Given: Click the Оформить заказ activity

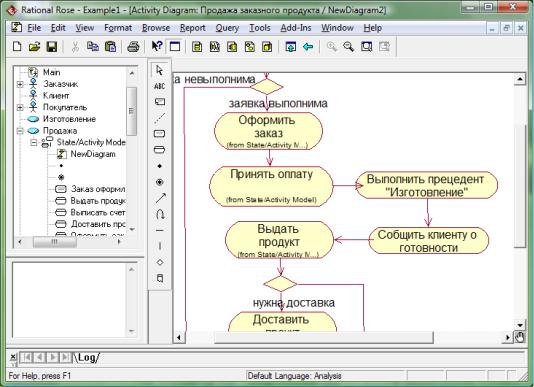Looking at the screenshot, I should point(268,131).
